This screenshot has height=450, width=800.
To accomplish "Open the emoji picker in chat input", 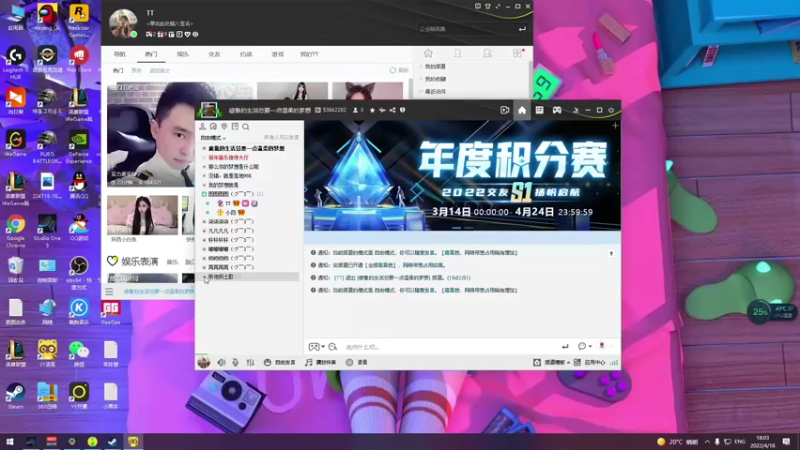I will 313,347.
